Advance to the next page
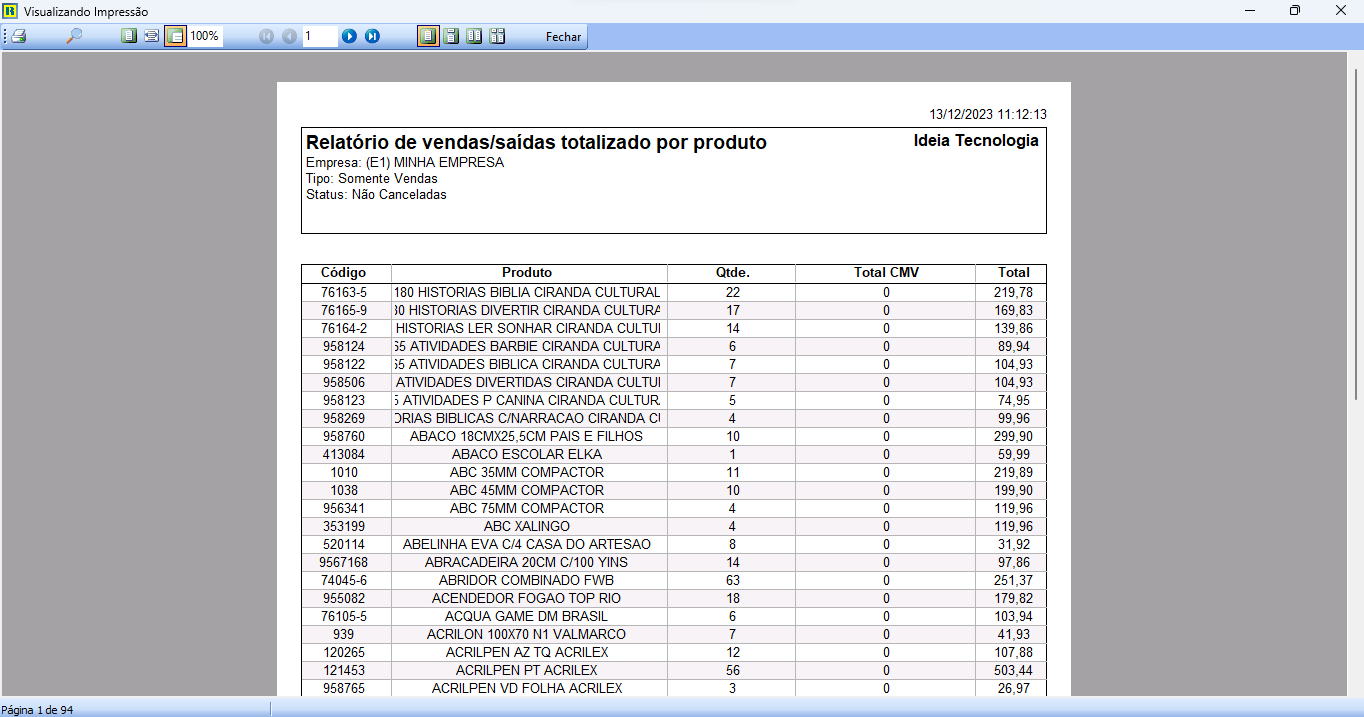 pos(349,36)
